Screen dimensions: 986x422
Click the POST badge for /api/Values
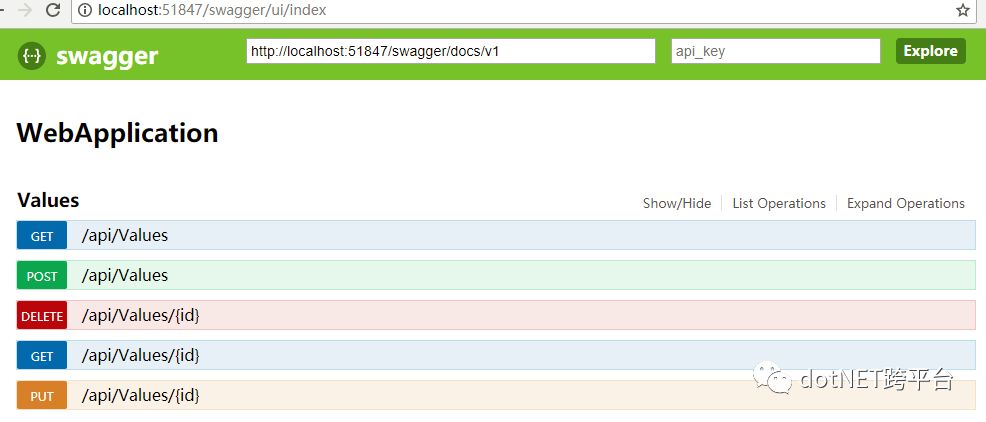pos(42,275)
